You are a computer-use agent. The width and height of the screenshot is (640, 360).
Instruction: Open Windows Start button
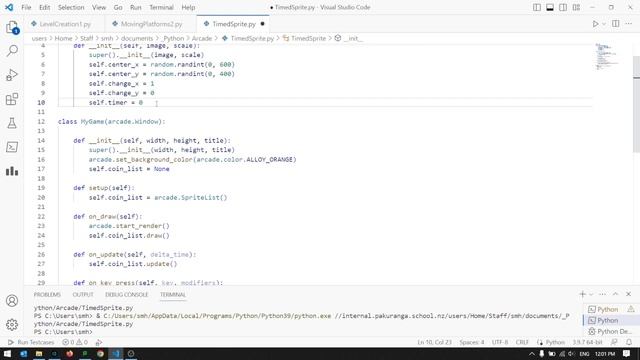coord(7,354)
